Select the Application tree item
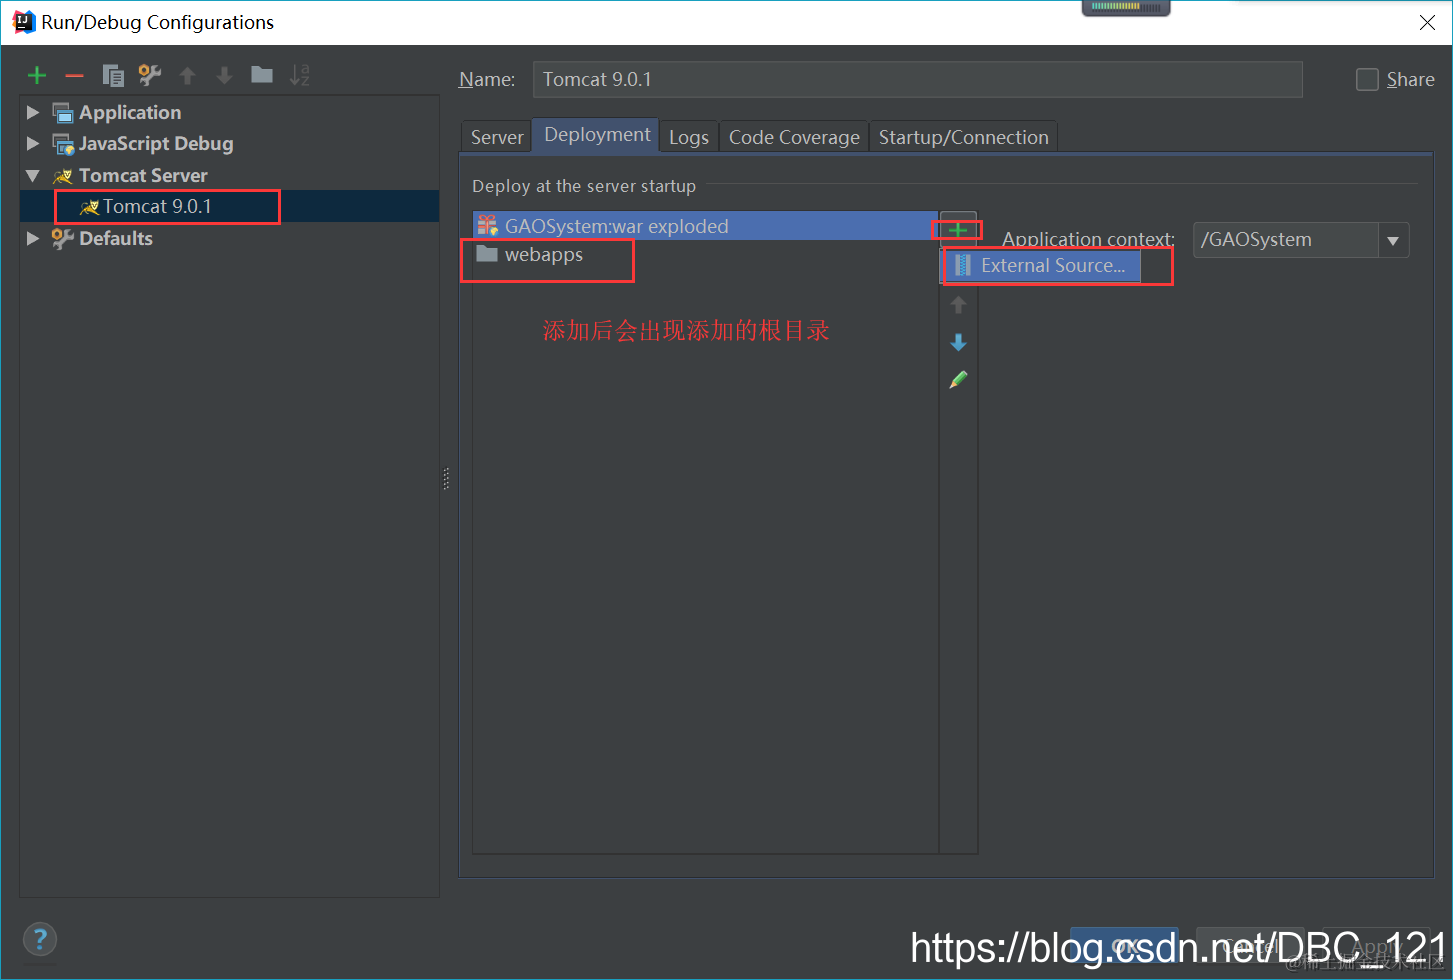The image size is (1453, 980). click(130, 112)
